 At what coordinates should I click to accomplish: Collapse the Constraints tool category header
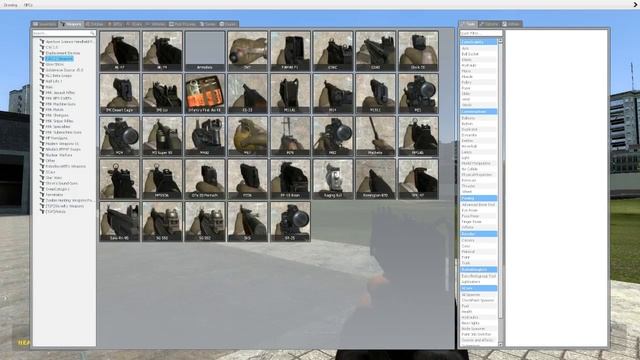point(478,42)
